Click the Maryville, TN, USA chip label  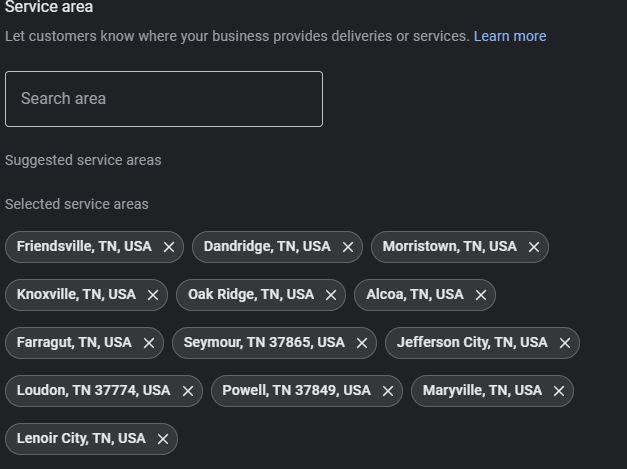coord(482,390)
